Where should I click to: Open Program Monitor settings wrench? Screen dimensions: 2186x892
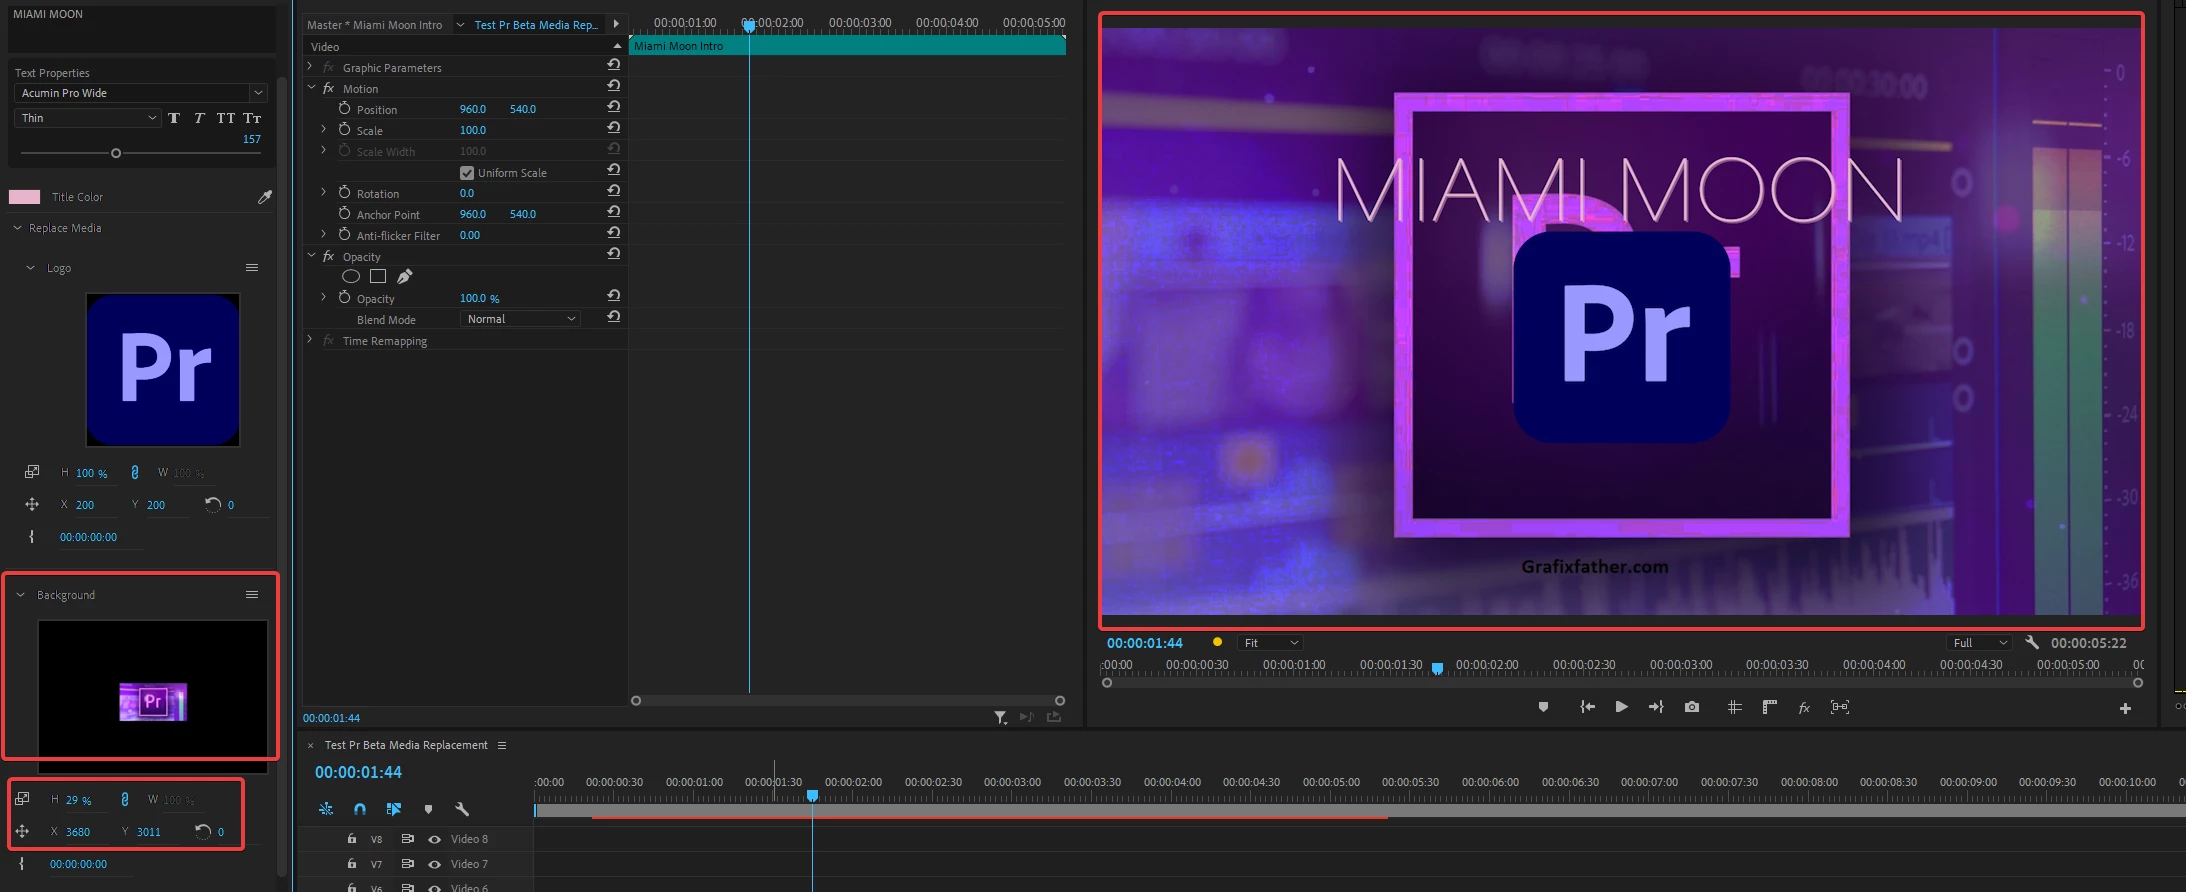coord(2032,642)
